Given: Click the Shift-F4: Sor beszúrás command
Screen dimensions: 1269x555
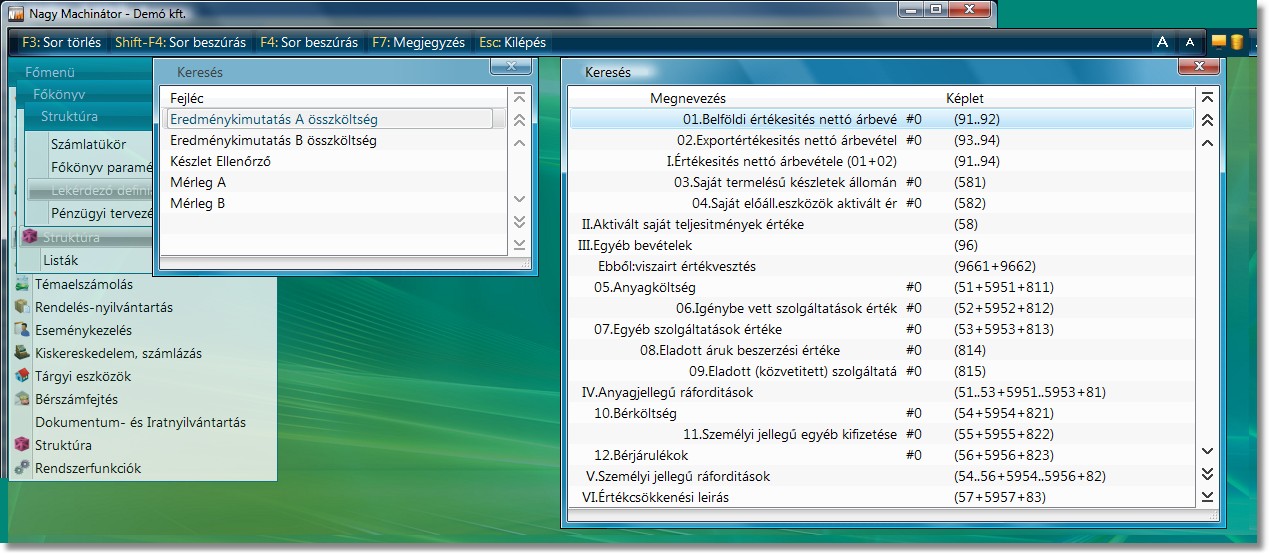Looking at the screenshot, I should click(181, 43).
